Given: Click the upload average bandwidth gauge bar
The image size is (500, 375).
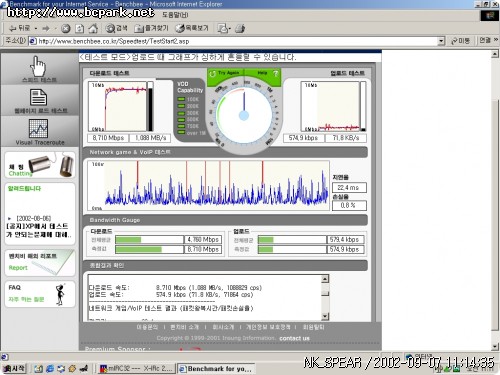Looking at the screenshot, I should click(292, 240).
